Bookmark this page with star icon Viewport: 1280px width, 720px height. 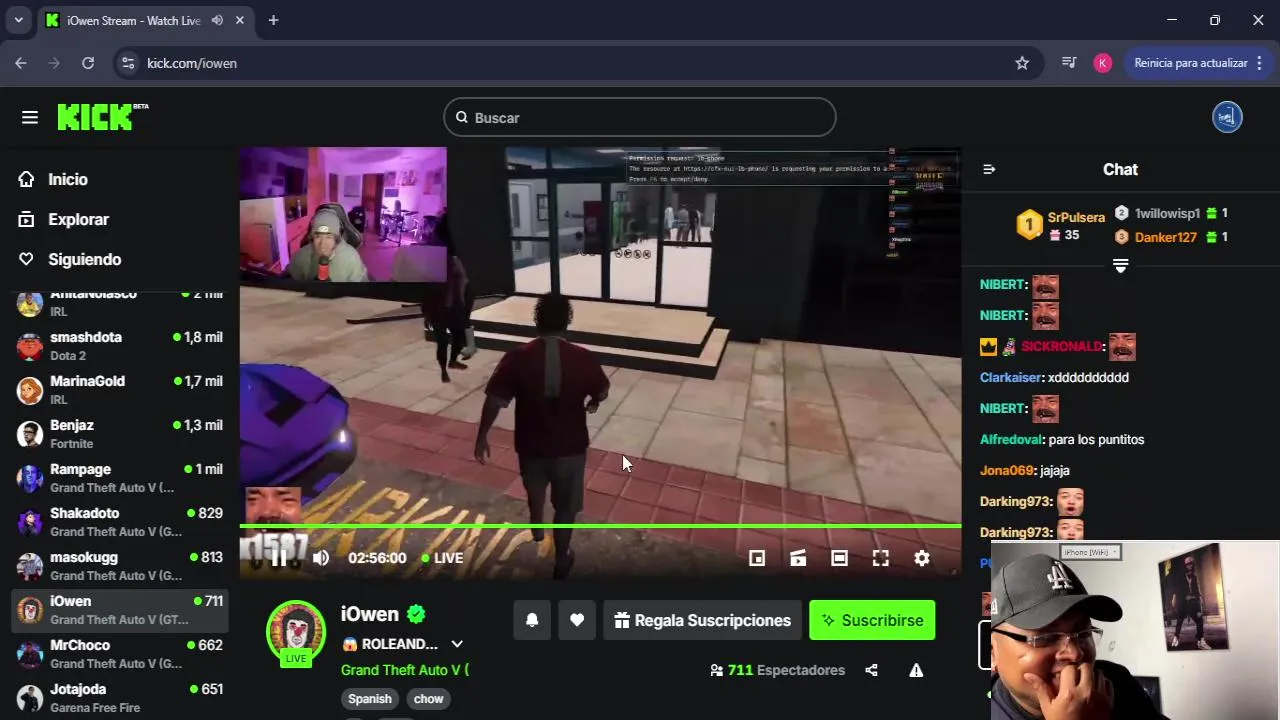point(1022,63)
